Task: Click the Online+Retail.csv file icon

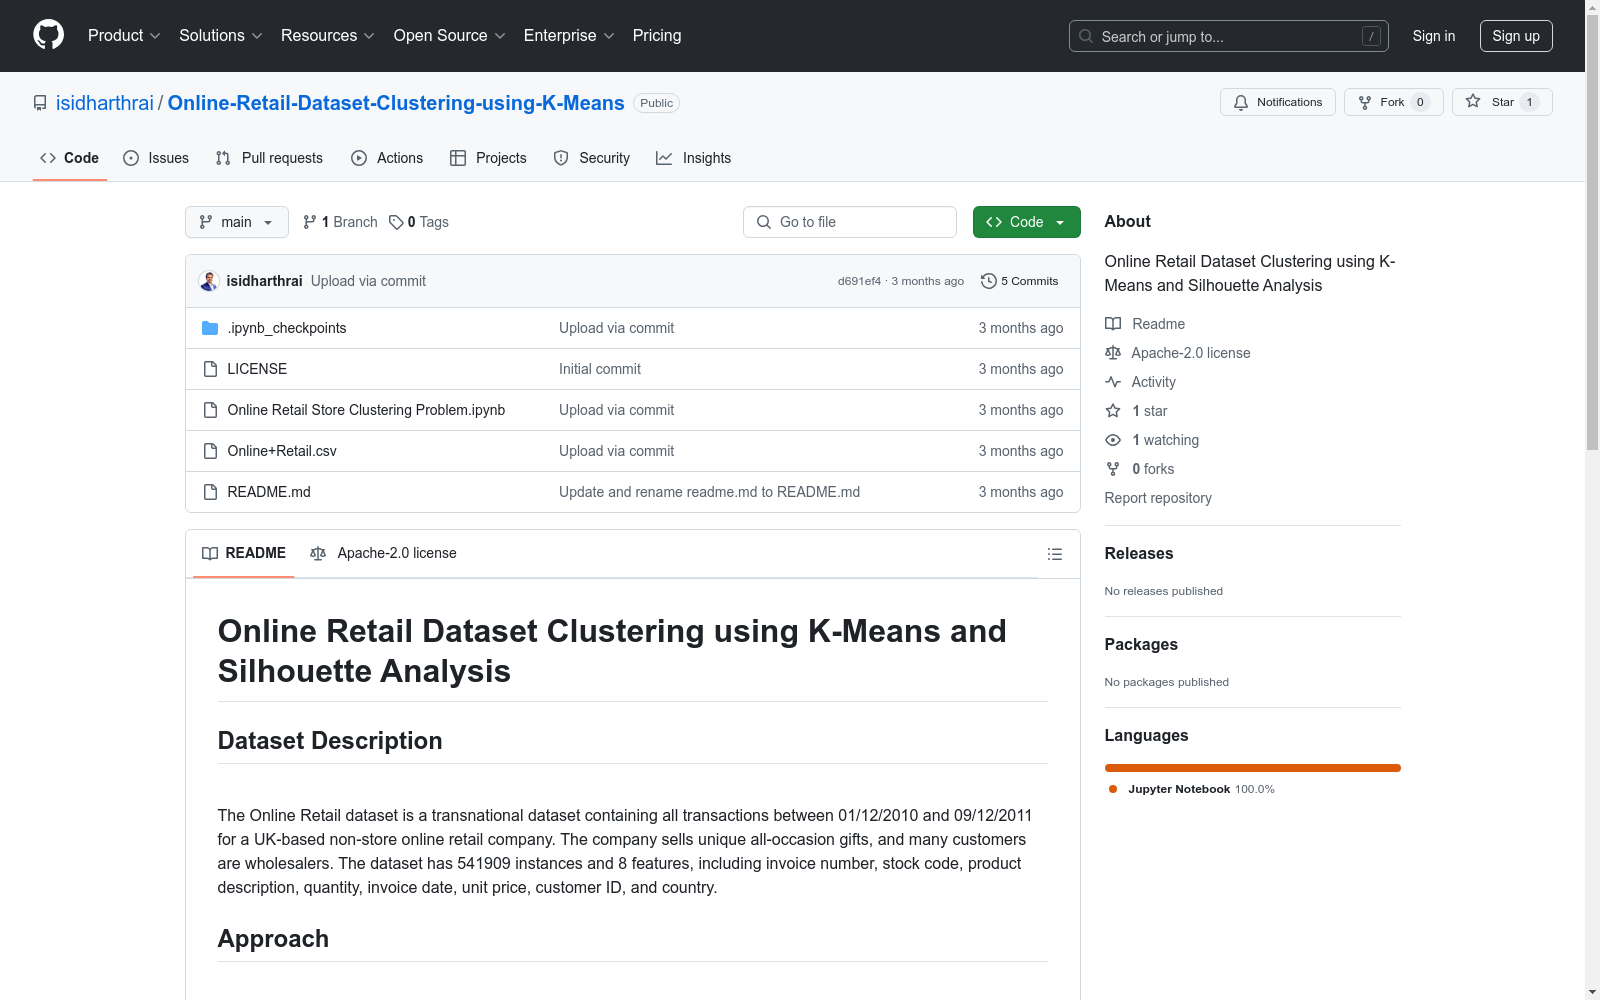Action: pos(210,451)
